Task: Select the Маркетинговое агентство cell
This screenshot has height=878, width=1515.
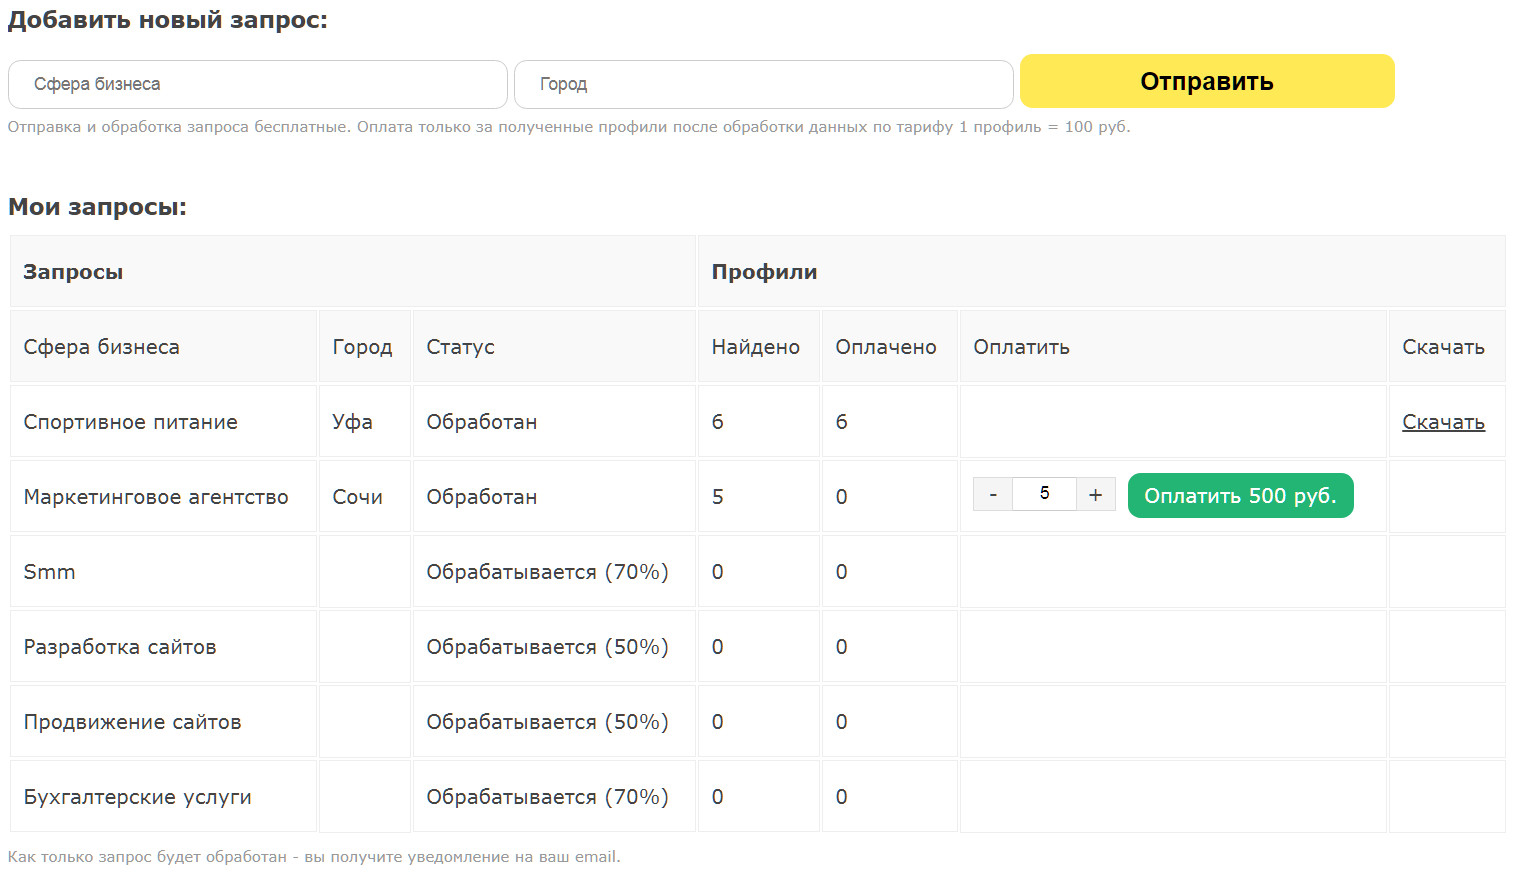Action: click(x=163, y=497)
